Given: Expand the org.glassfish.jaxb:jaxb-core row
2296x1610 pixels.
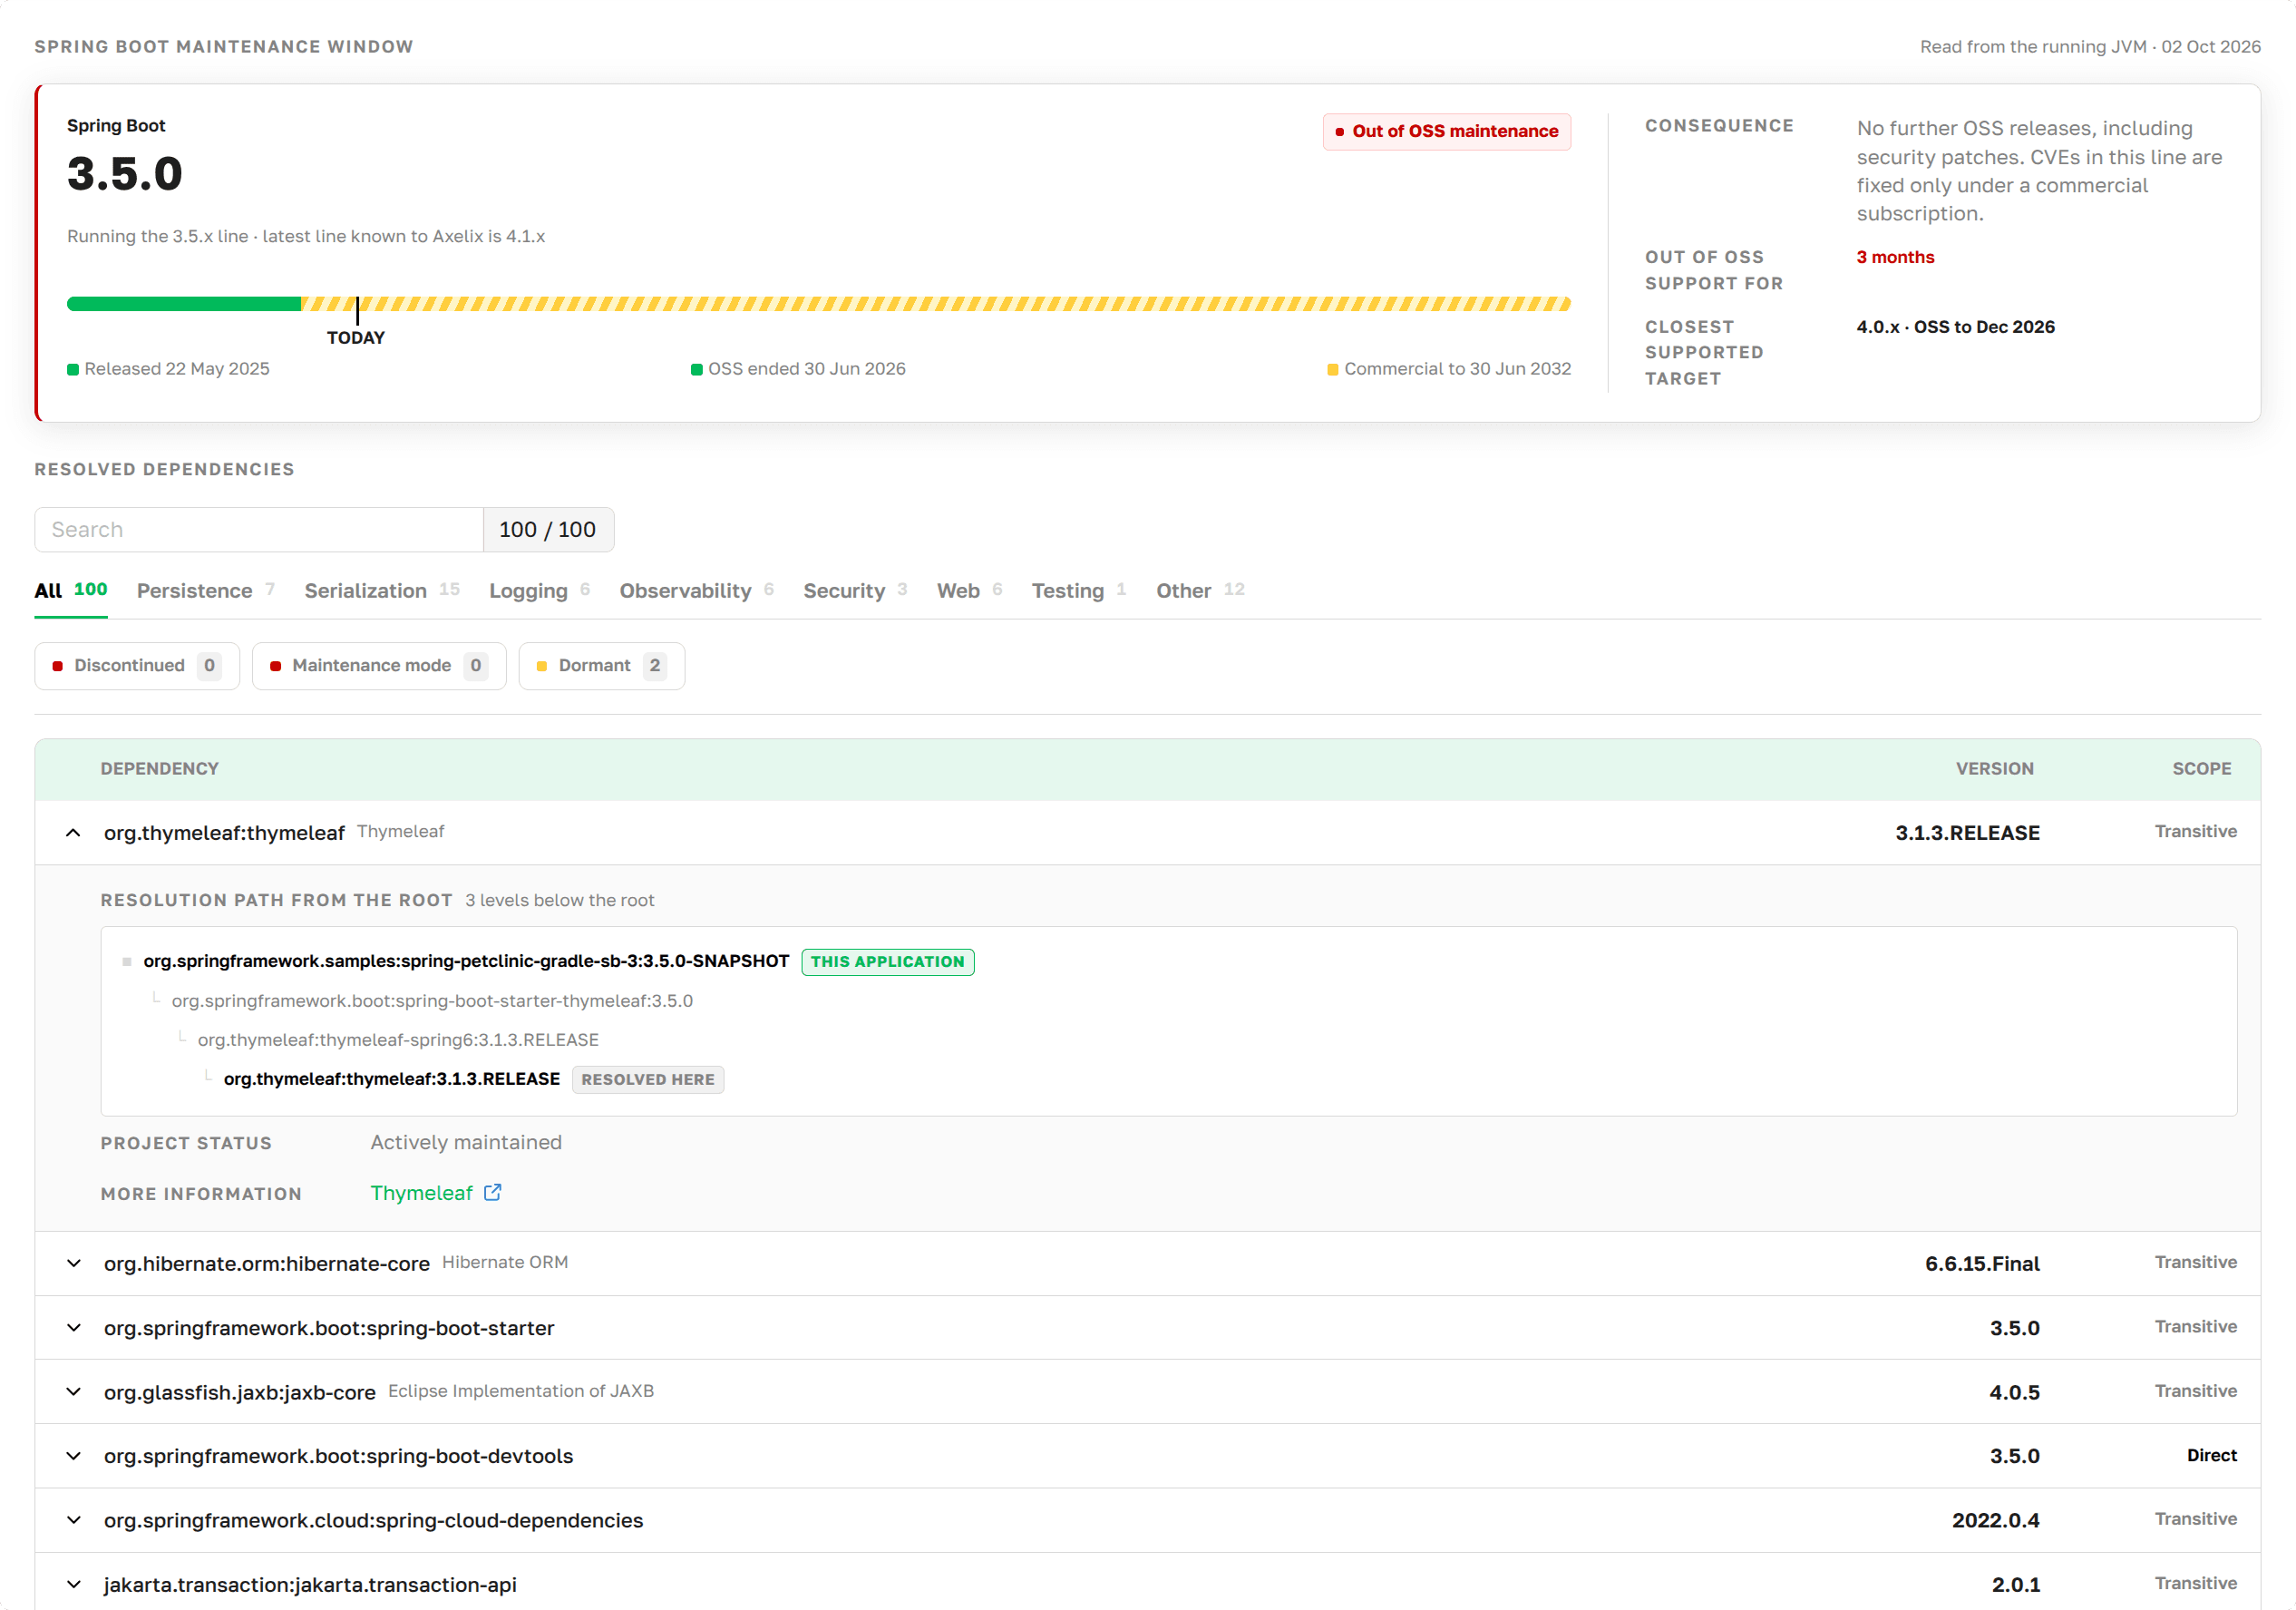Looking at the screenshot, I should coord(73,1391).
